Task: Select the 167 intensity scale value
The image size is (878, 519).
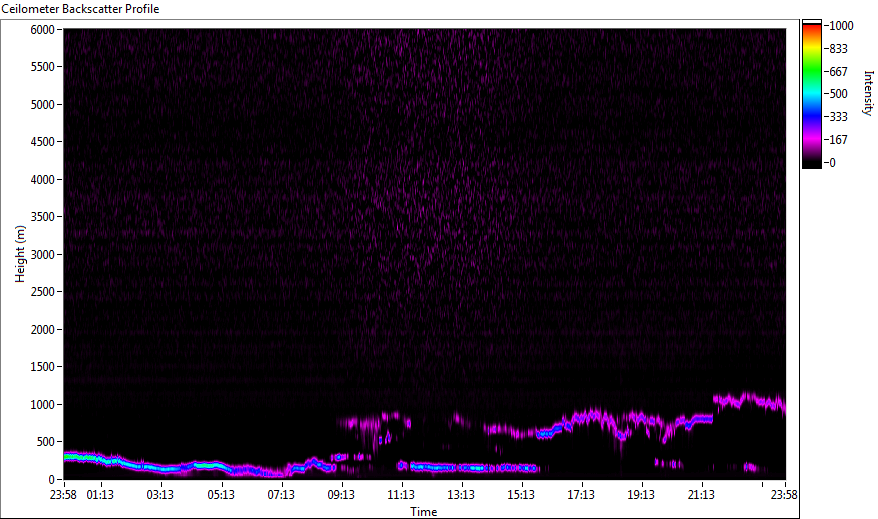Action: 838,140
